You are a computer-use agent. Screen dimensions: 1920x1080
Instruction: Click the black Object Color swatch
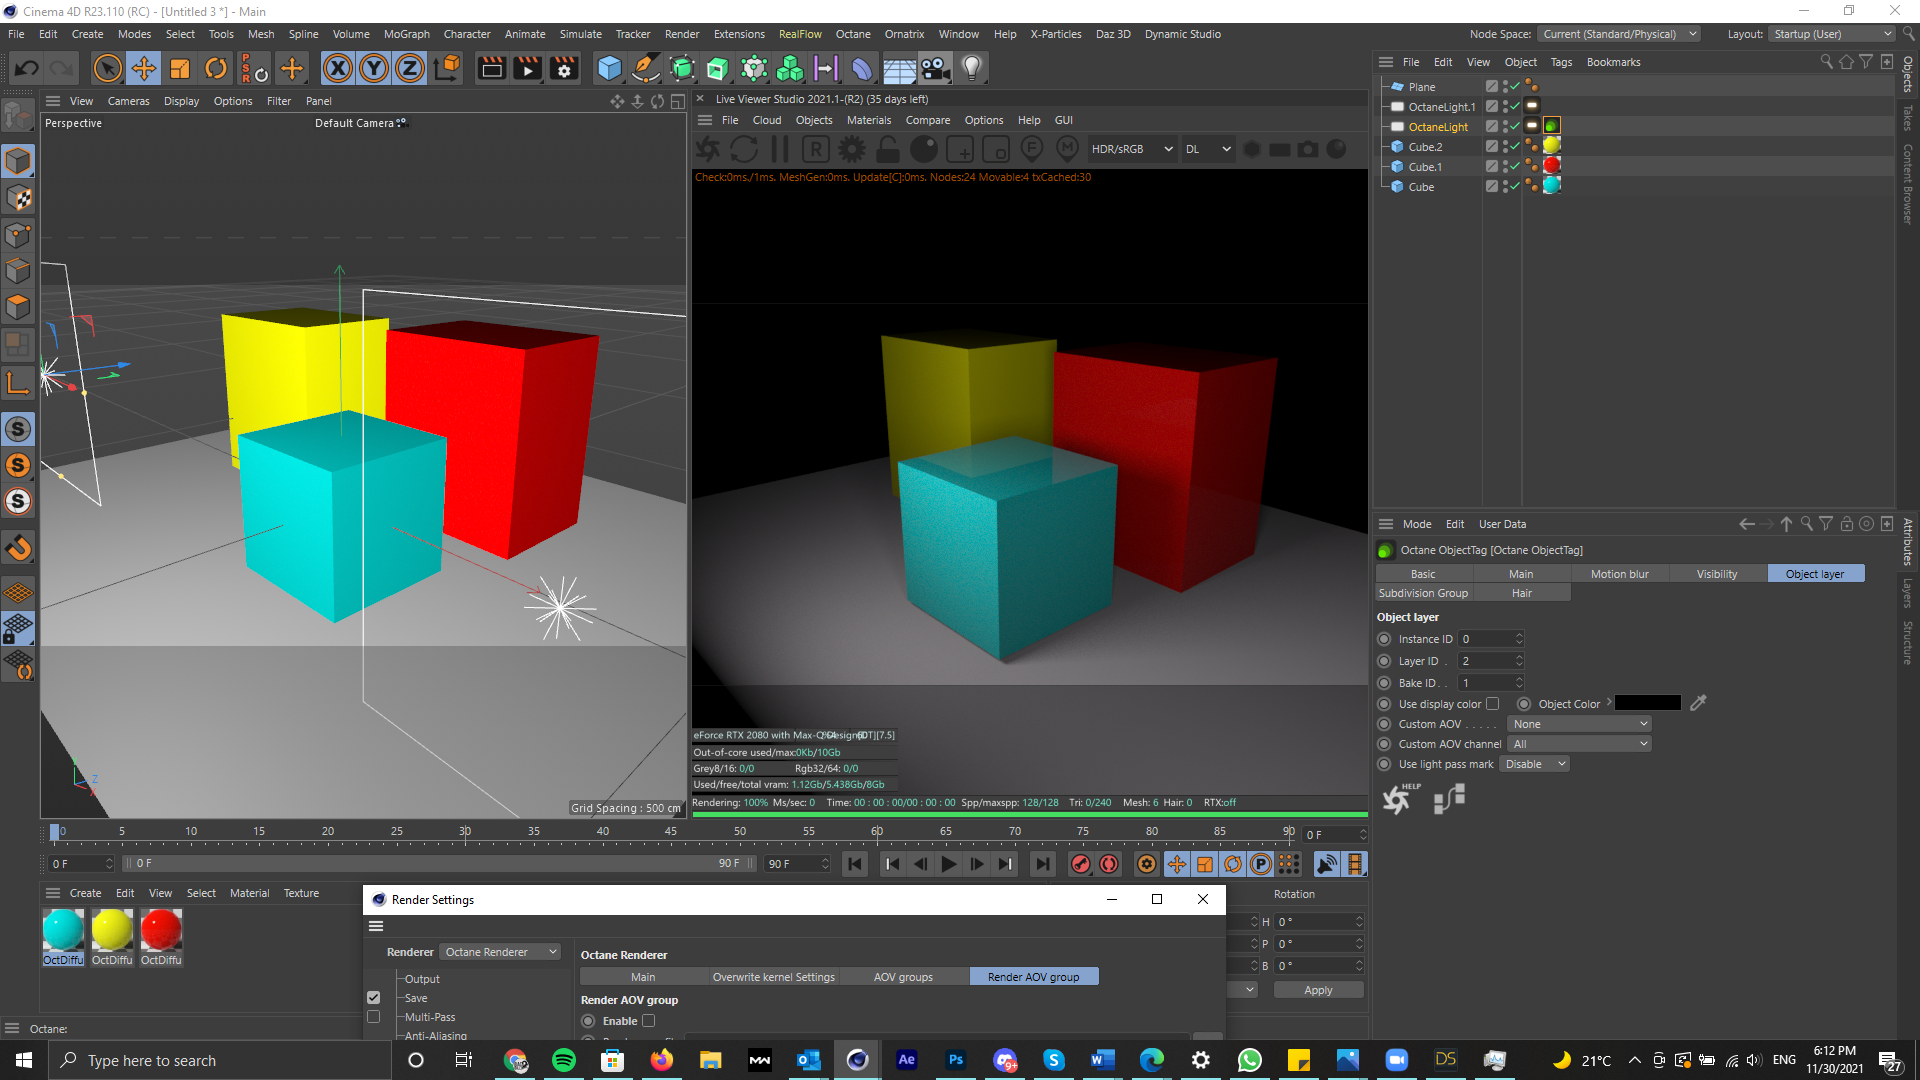[x=1647, y=704]
